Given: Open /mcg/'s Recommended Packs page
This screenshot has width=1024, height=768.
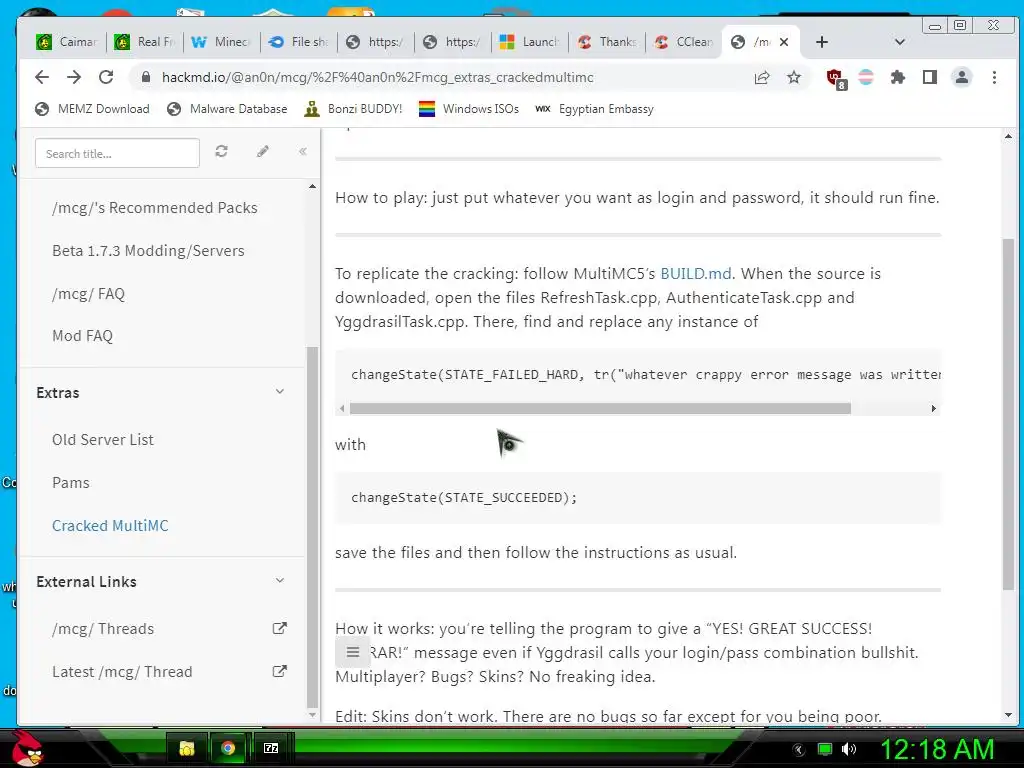Looking at the screenshot, I should coord(155,208).
